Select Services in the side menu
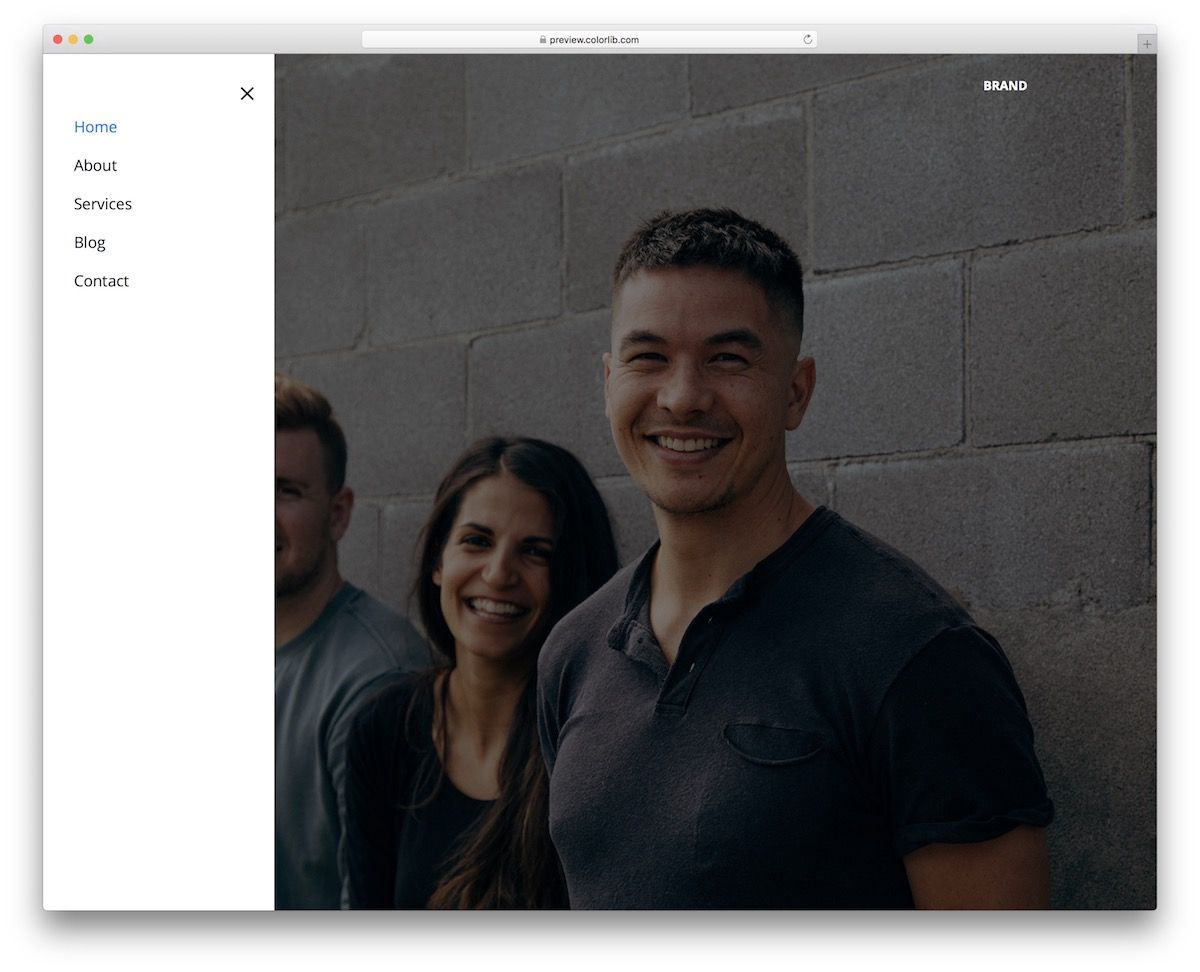 click(103, 204)
